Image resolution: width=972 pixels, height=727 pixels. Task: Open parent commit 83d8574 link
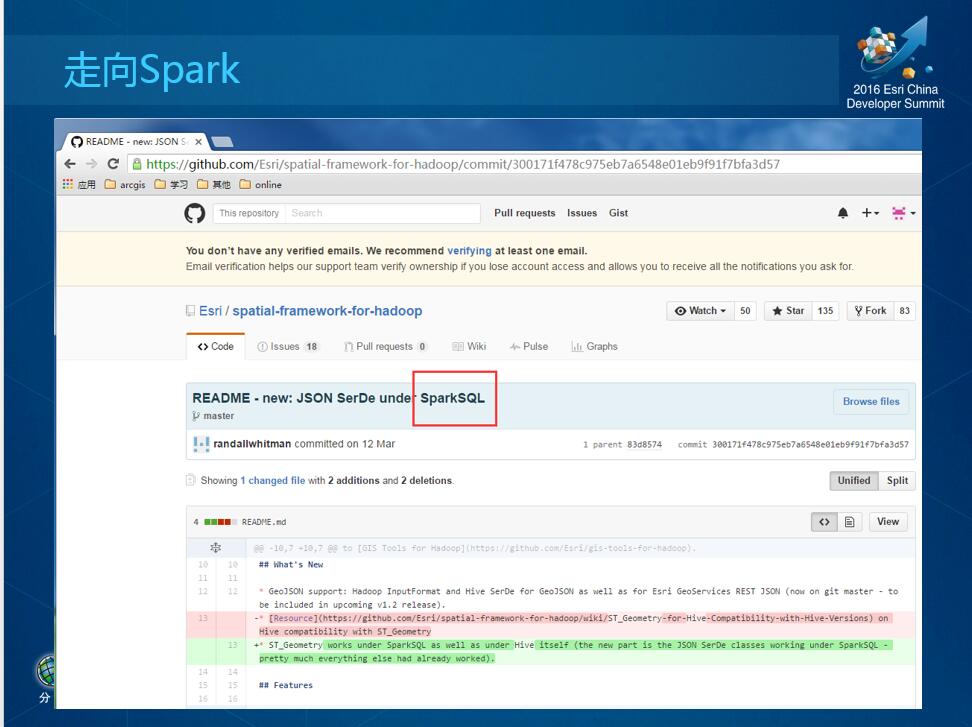644,444
